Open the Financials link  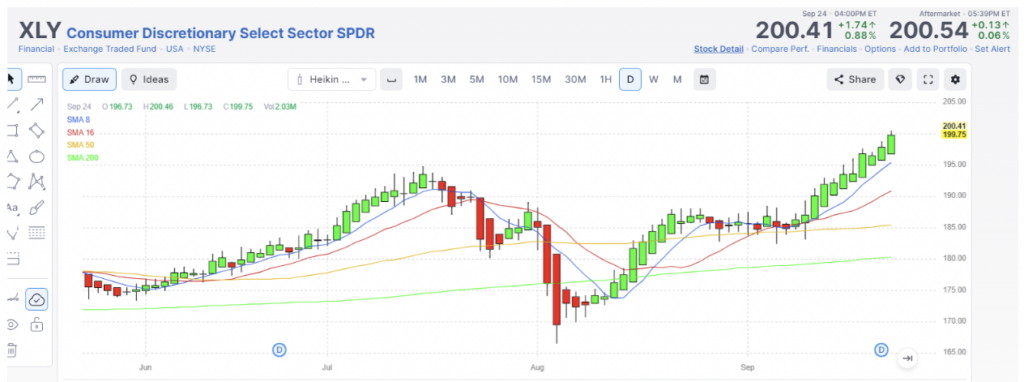coord(837,49)
